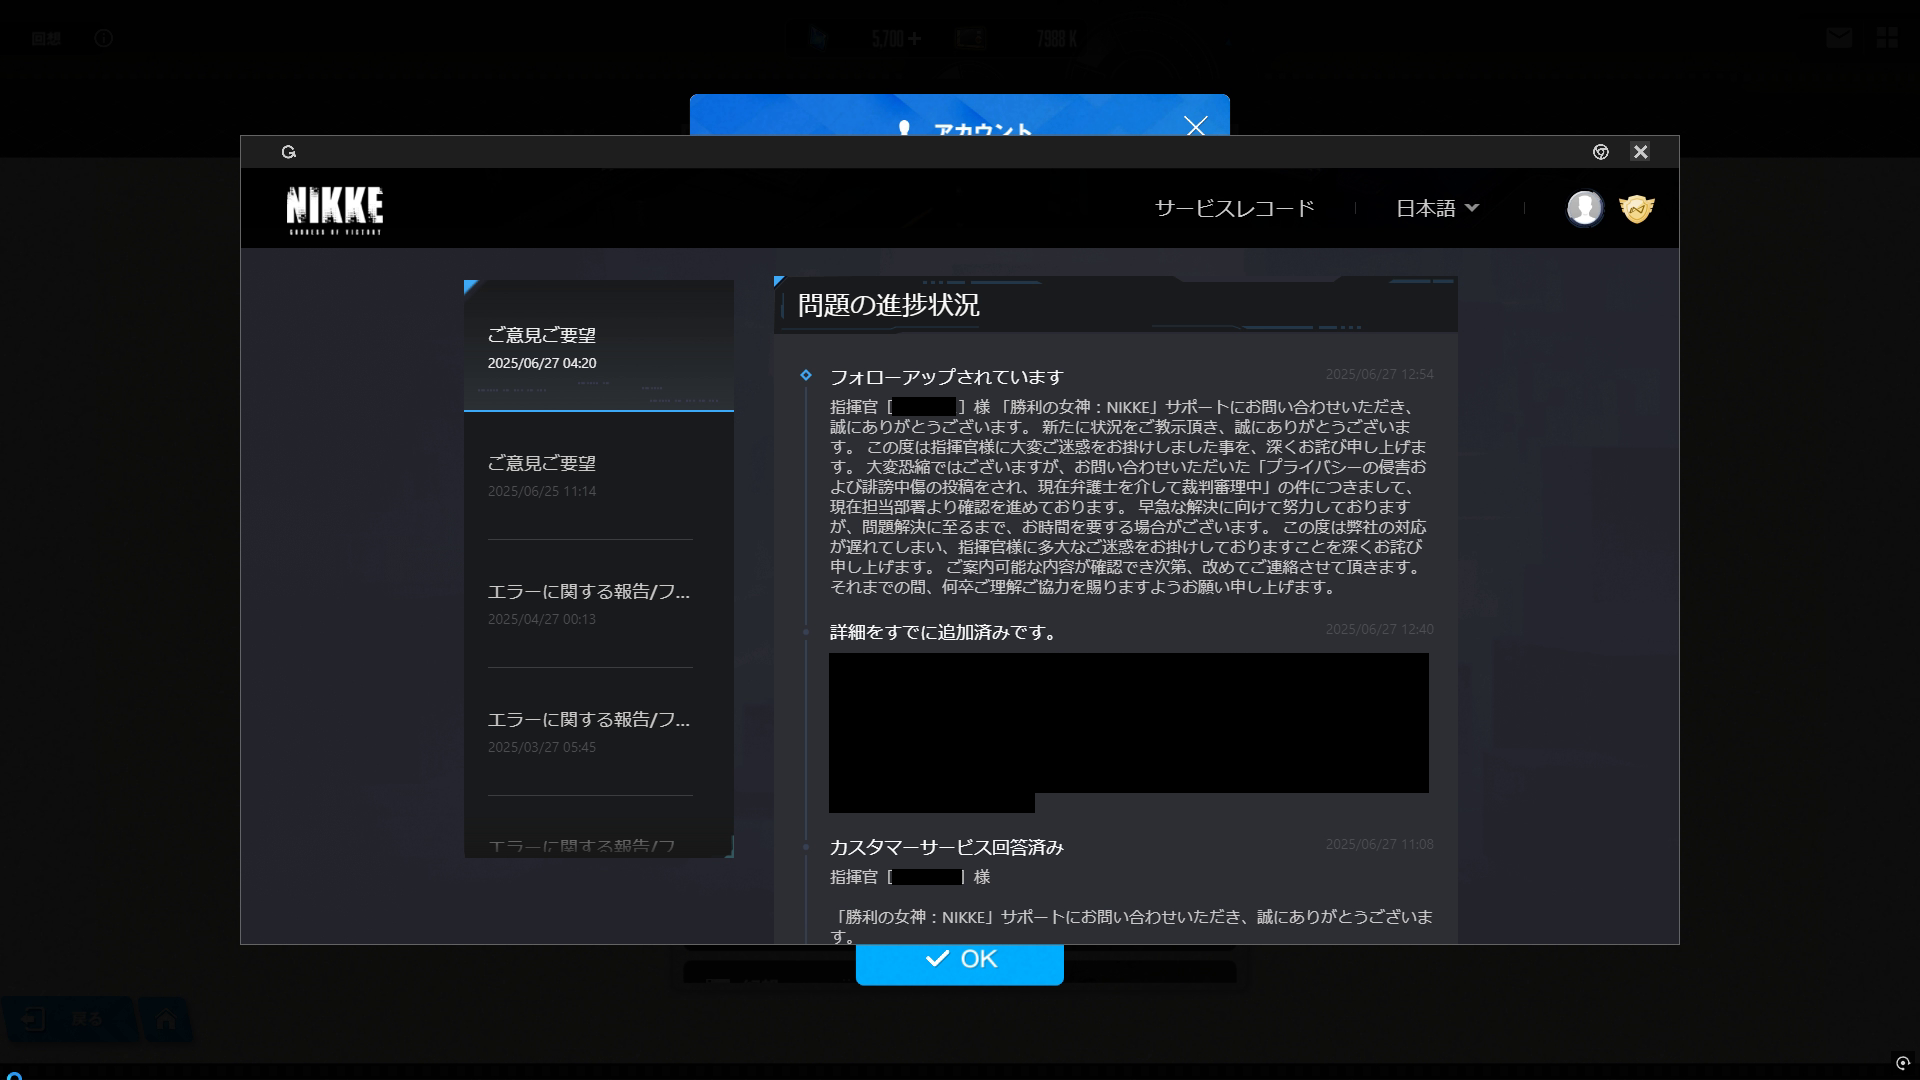Open the dimmed grid menu icon in the game top bar
Image resolution: width=1920 pixels, height=1080 pixels.
coord(1887,38)
